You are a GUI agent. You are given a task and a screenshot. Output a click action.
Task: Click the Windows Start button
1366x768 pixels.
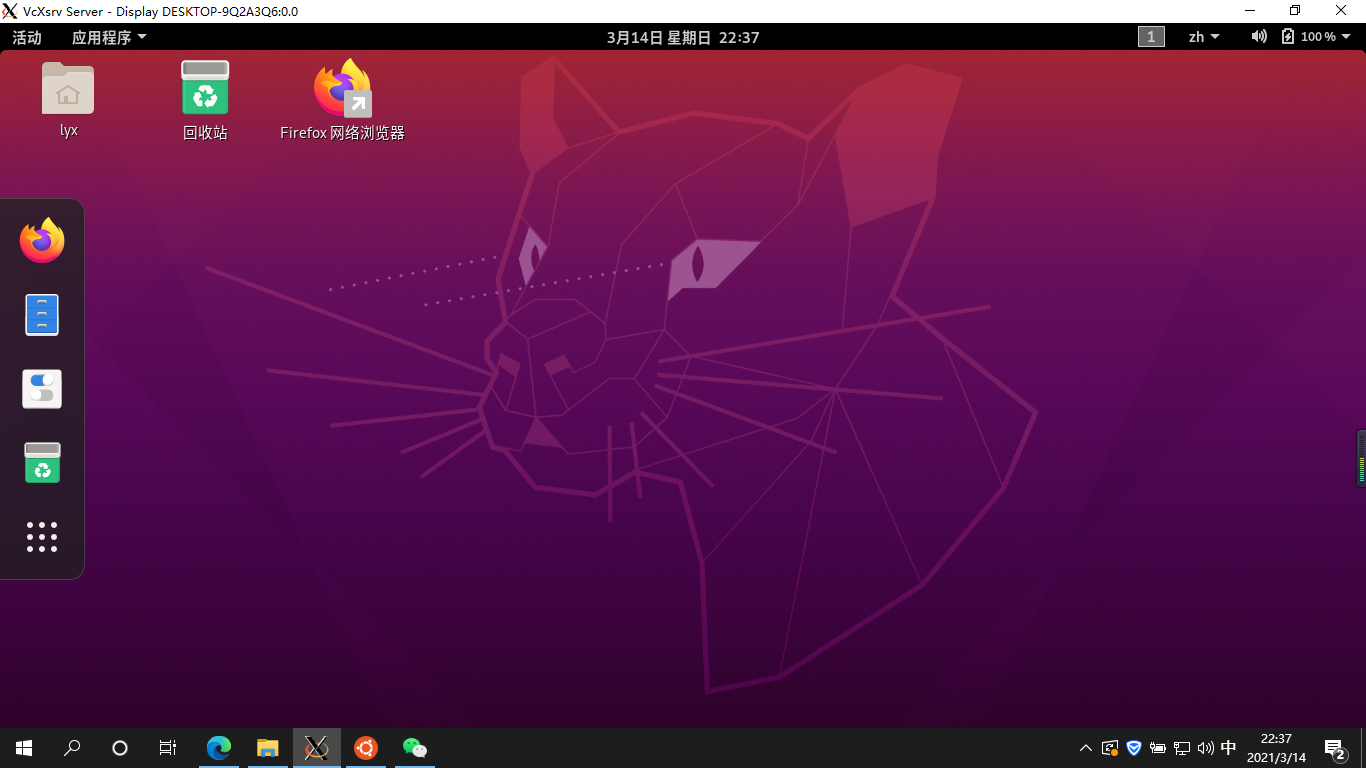pyautogui.click(x=22, y=747)
